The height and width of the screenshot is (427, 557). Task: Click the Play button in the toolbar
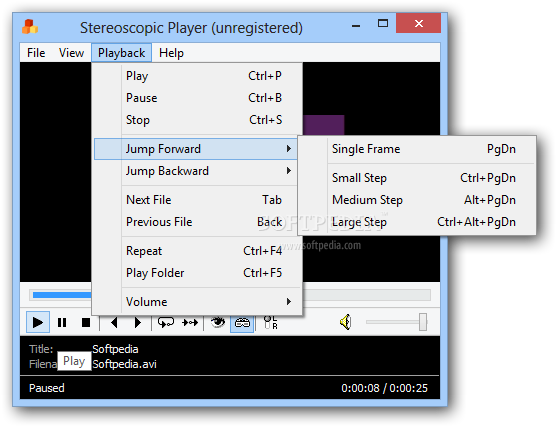[38, 323]
